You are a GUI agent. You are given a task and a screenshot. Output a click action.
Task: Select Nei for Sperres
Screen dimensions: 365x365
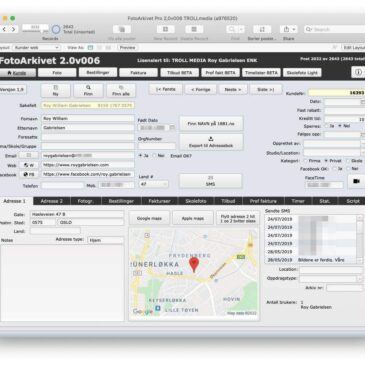(340, 126)
